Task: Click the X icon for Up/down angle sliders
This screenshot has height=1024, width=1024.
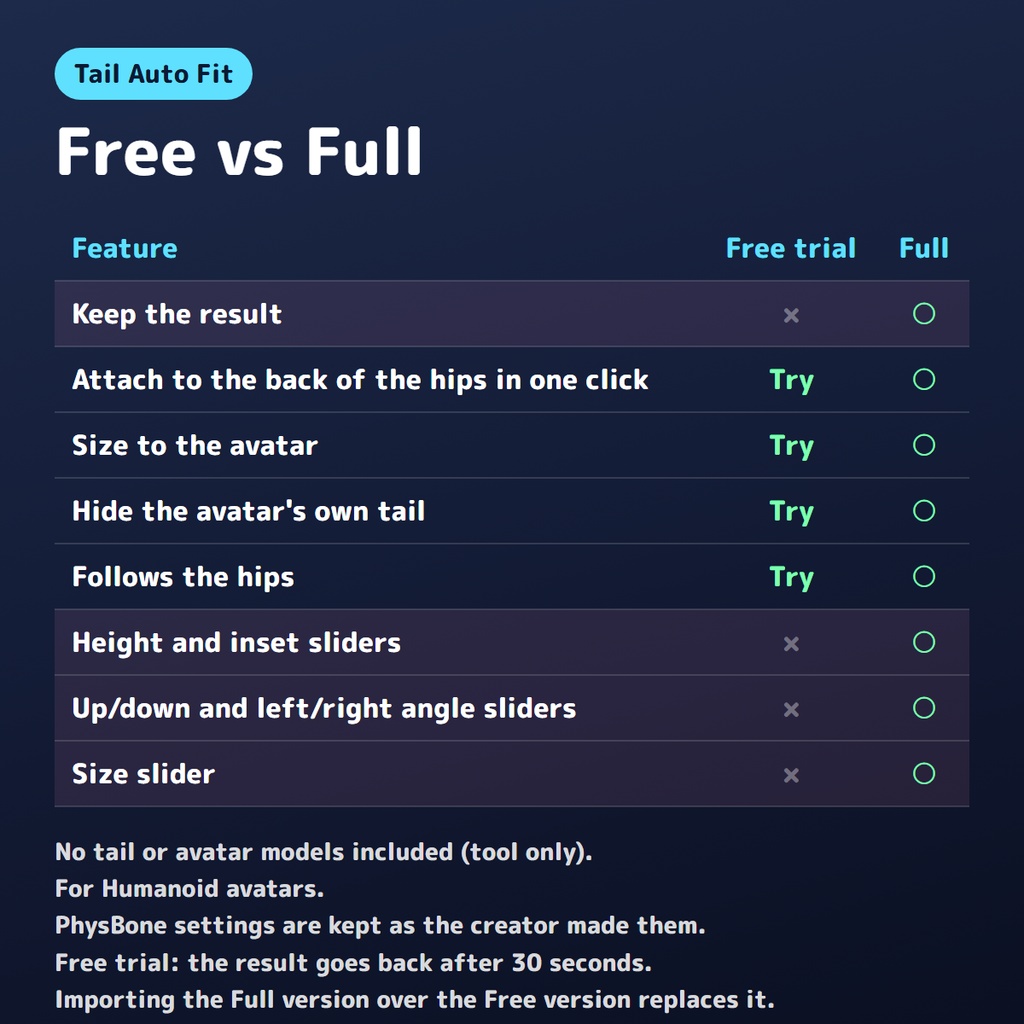Action: [x=791, y=709]
